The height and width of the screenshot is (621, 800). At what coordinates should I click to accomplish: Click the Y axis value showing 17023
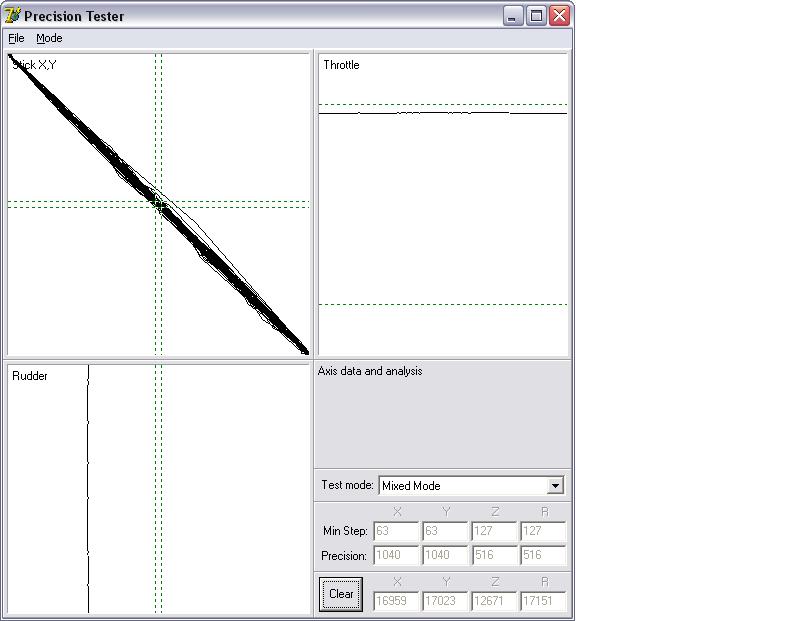[x=445, y=602]
